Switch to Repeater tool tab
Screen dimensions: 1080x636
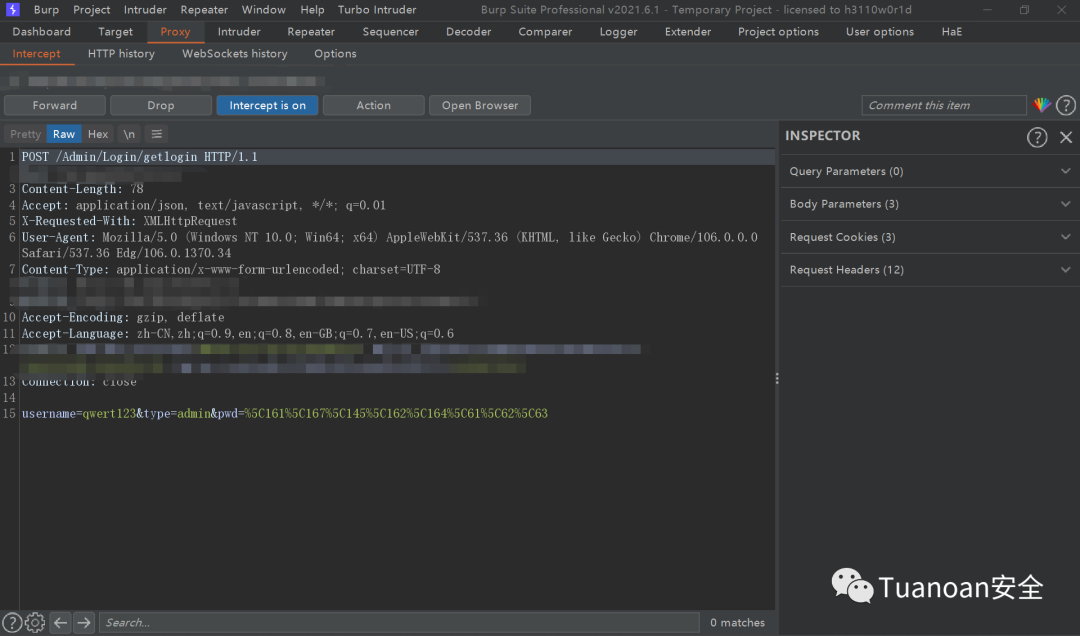click(x=311, y=32)
